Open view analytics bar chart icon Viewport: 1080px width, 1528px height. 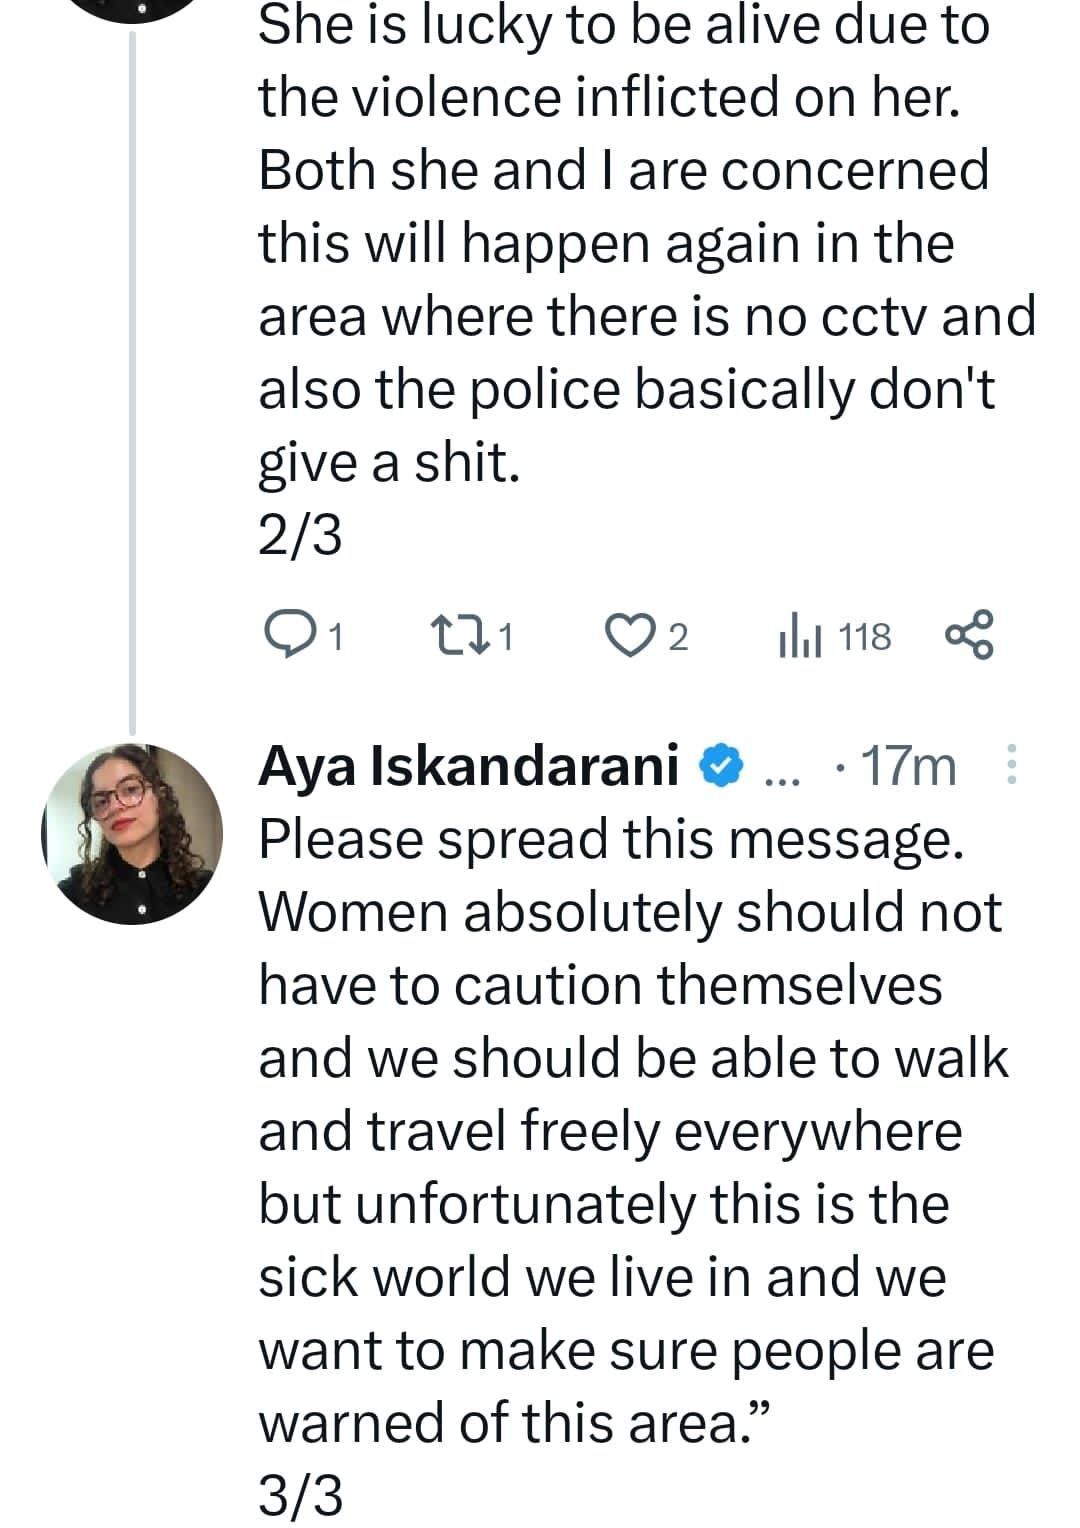click(799, 637)
